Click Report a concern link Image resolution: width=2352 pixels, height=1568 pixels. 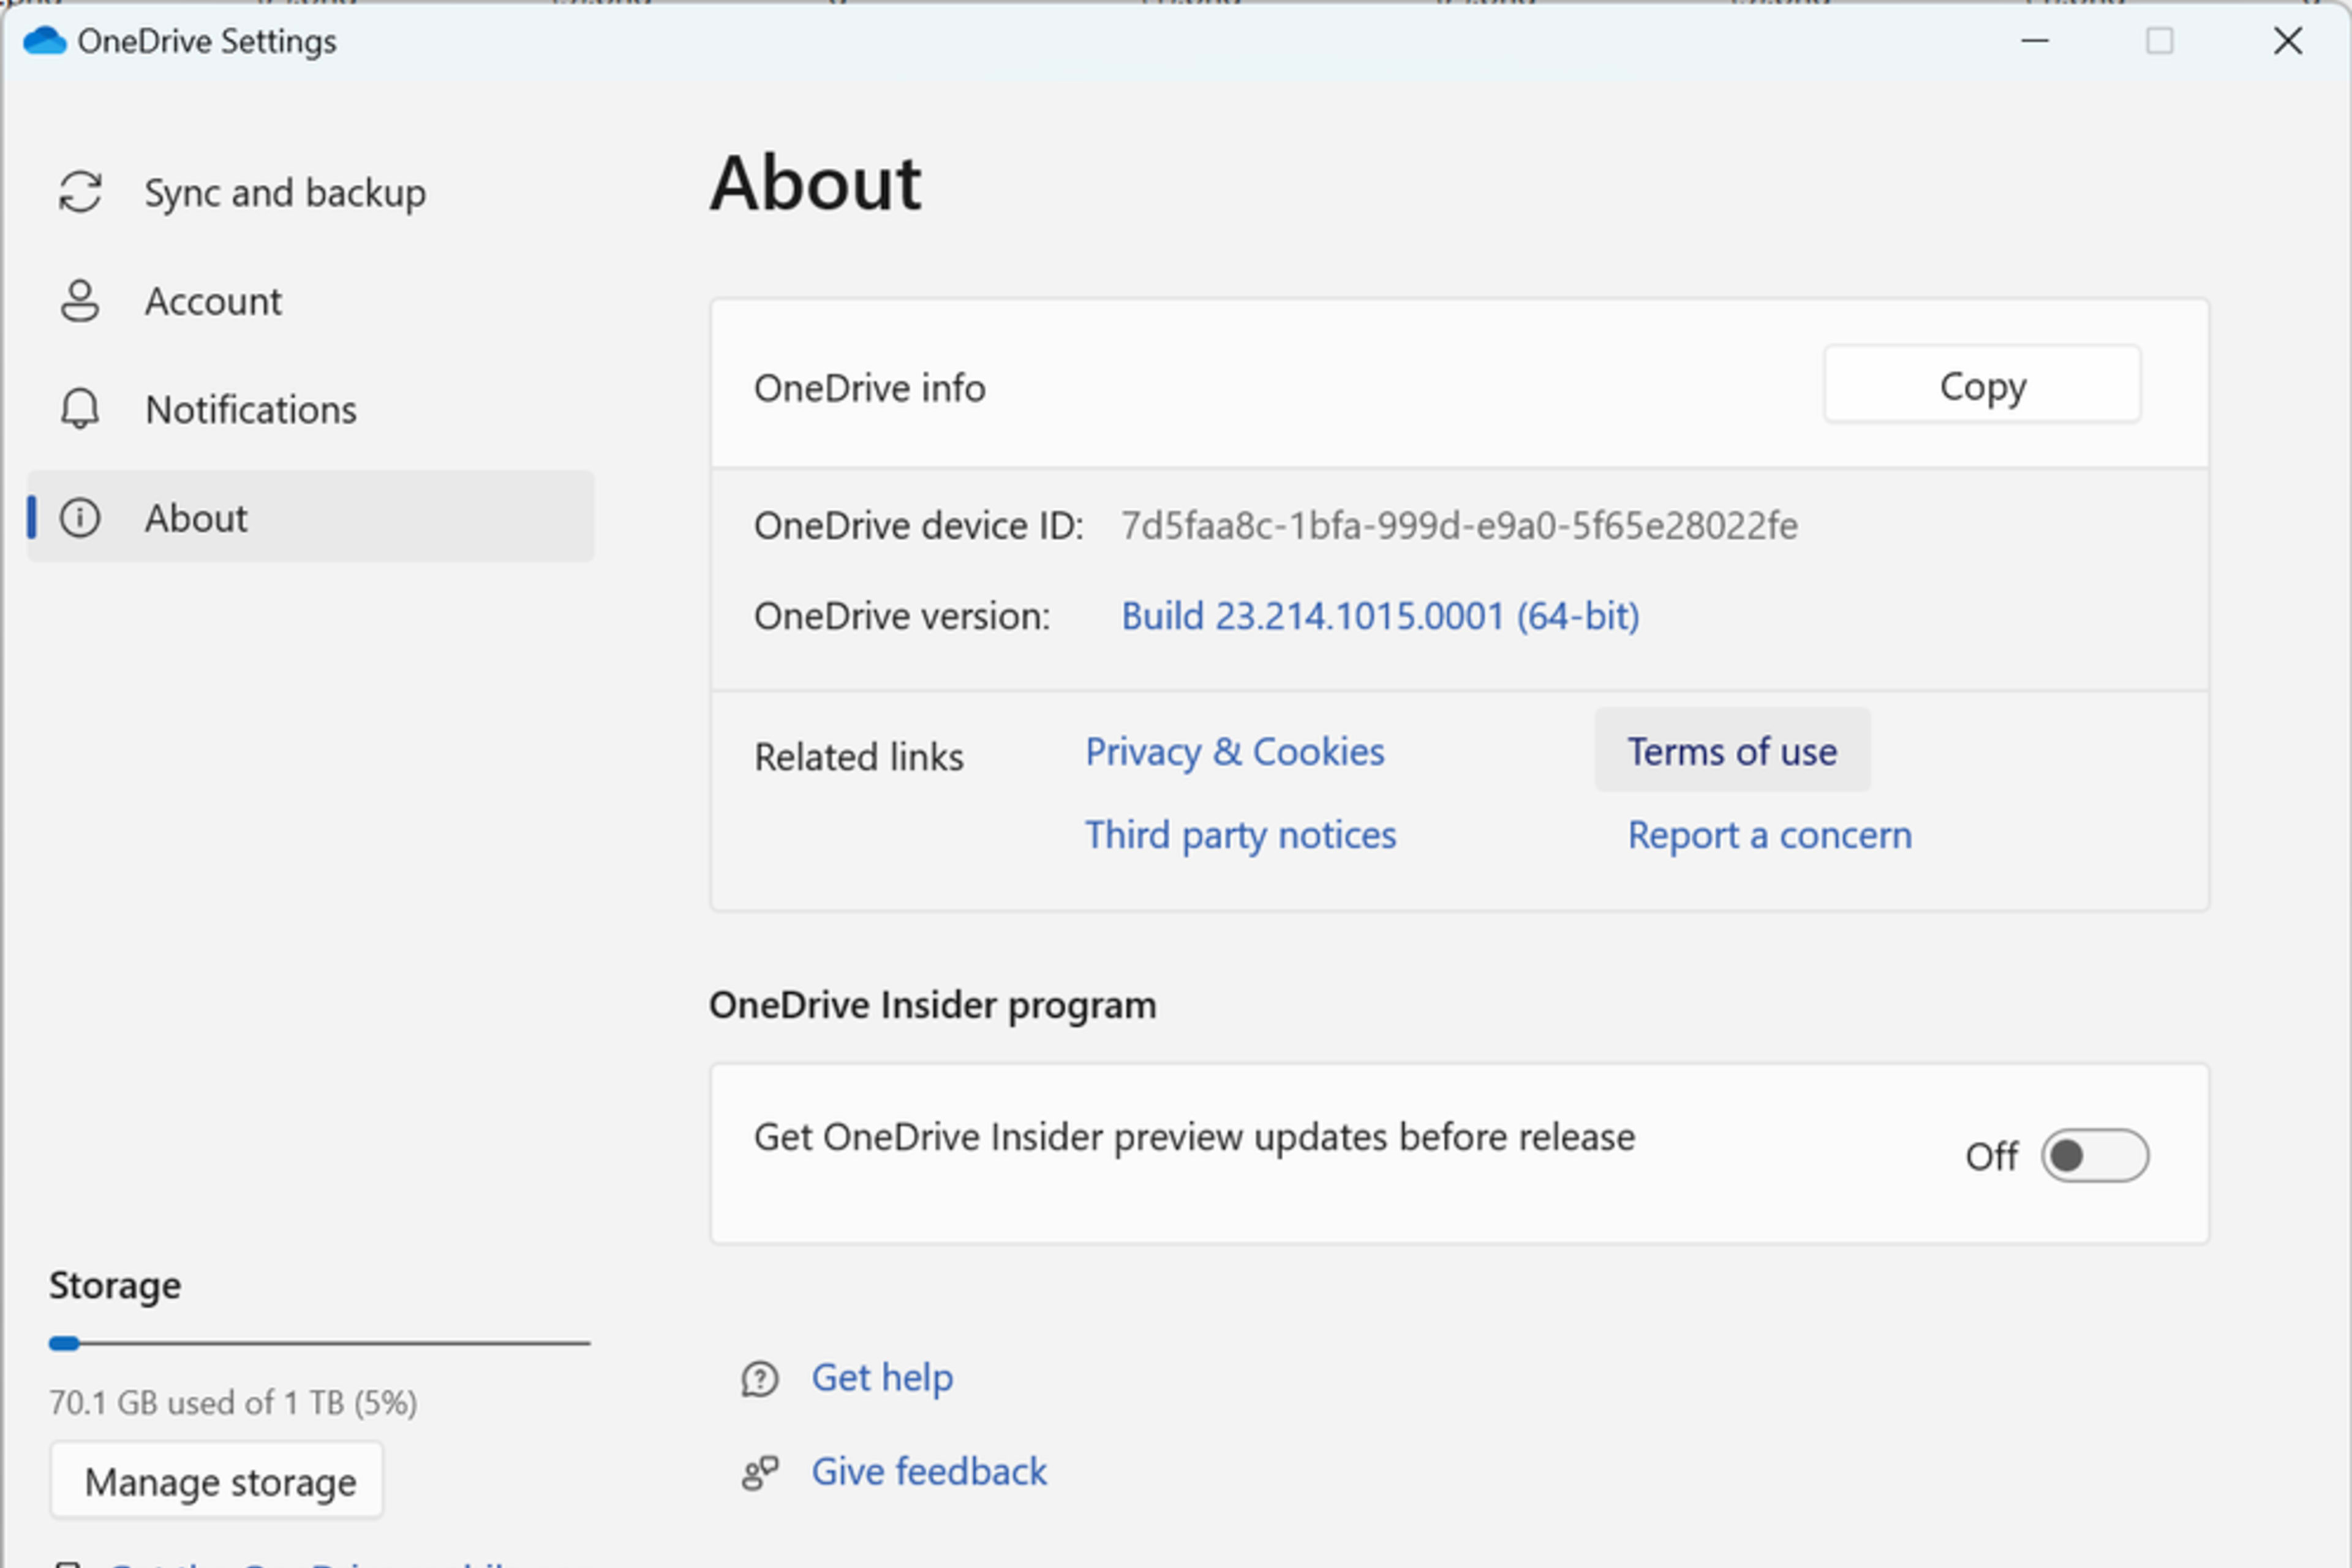(1770, 835)
